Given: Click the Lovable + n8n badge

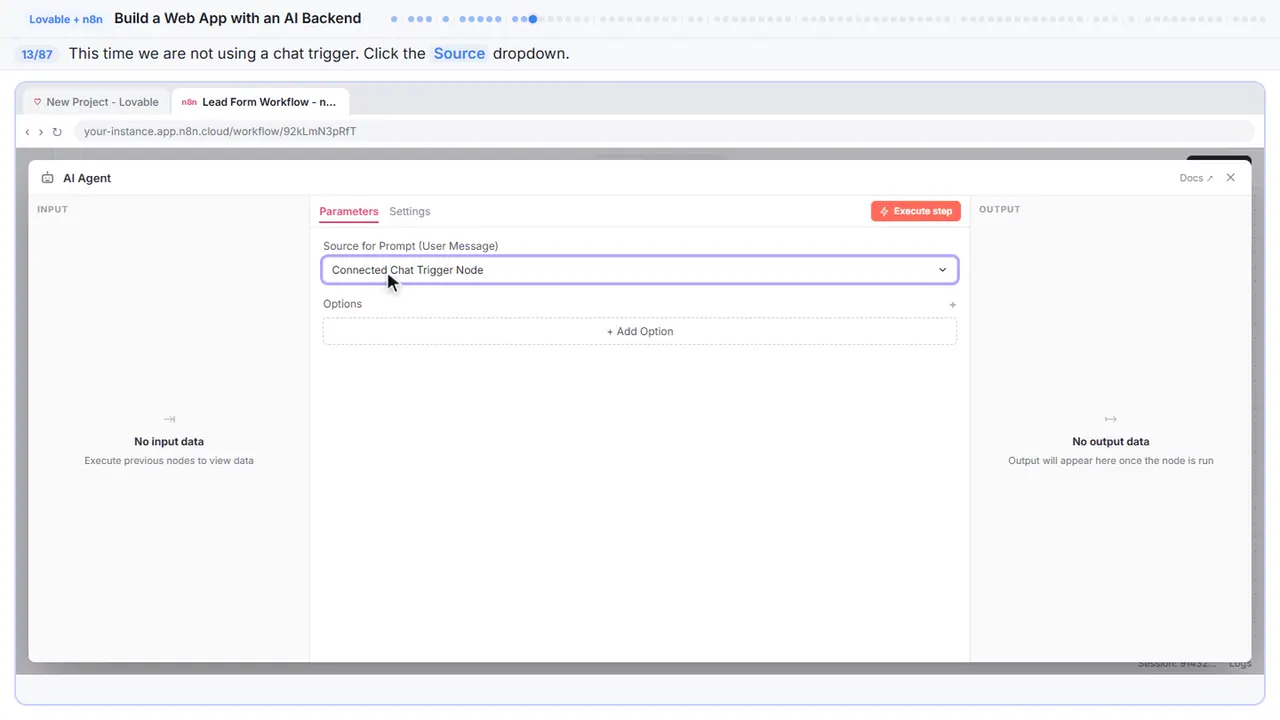Looking at the screenshot, I should click(x=66, y=19).
